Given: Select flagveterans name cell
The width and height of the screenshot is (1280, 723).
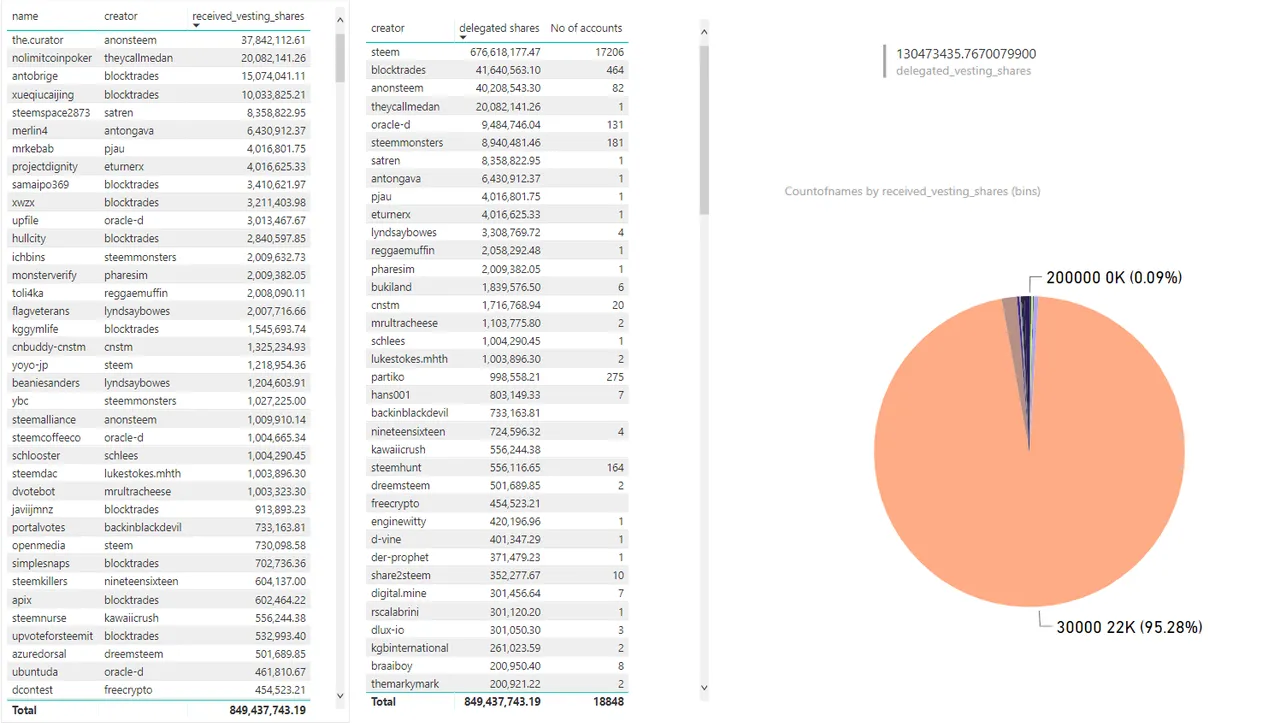Looking at the screenshot, I should [41, 311].
